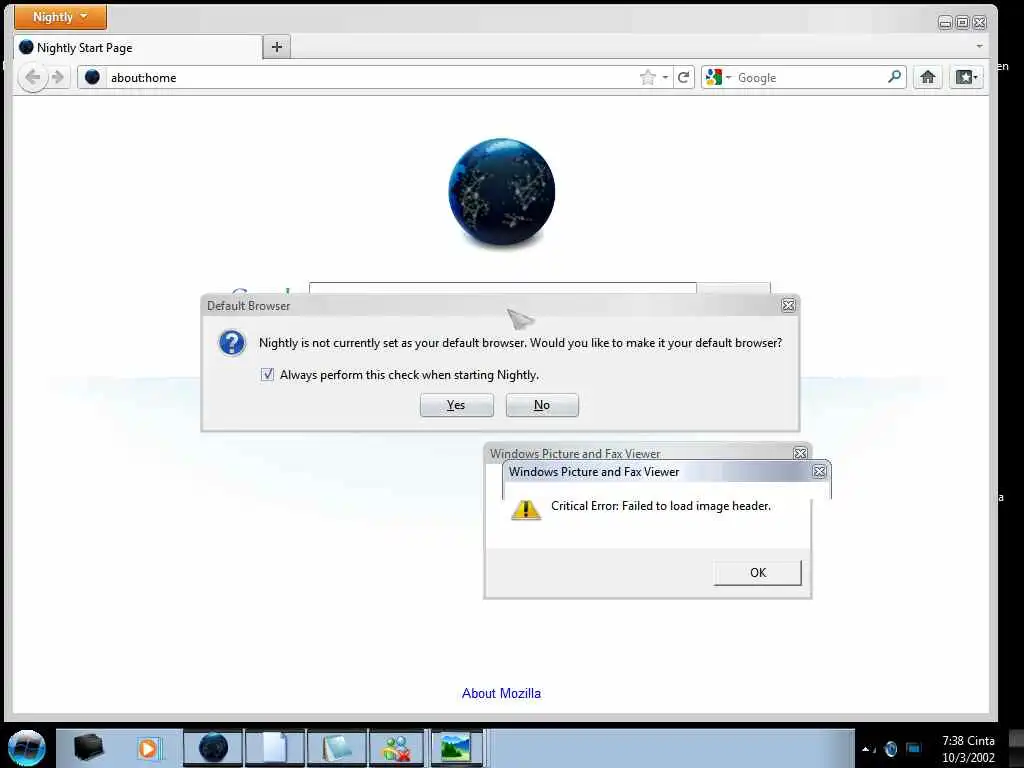The height and width of the screenshot is (768, 1024).
Task: Click the Nightly globe logo on start page
Action: point(502,192)
